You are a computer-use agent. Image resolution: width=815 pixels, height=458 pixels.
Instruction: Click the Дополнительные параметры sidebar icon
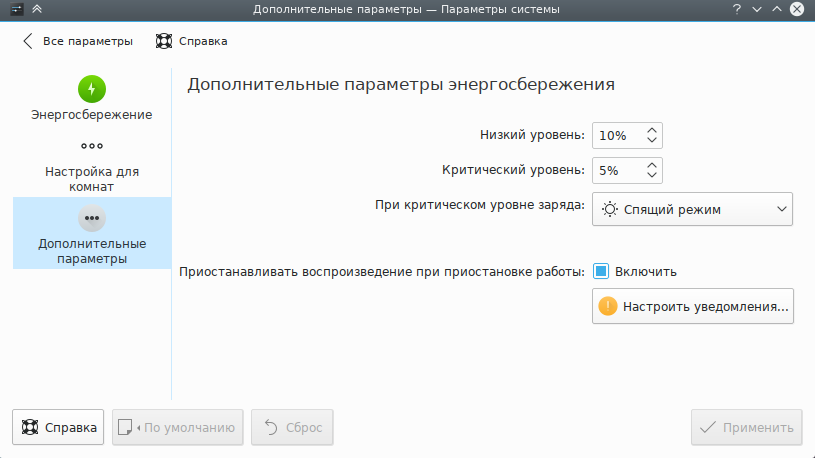point(92,217)
